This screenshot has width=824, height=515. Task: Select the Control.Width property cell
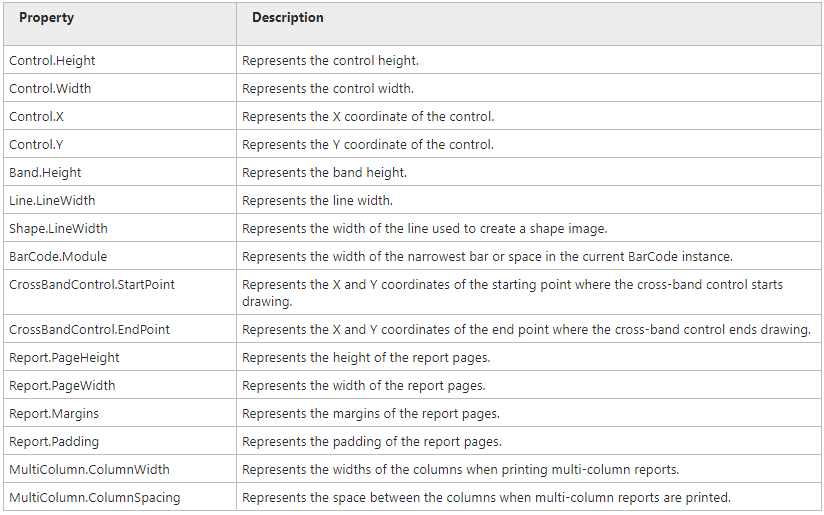coord(50,89)
